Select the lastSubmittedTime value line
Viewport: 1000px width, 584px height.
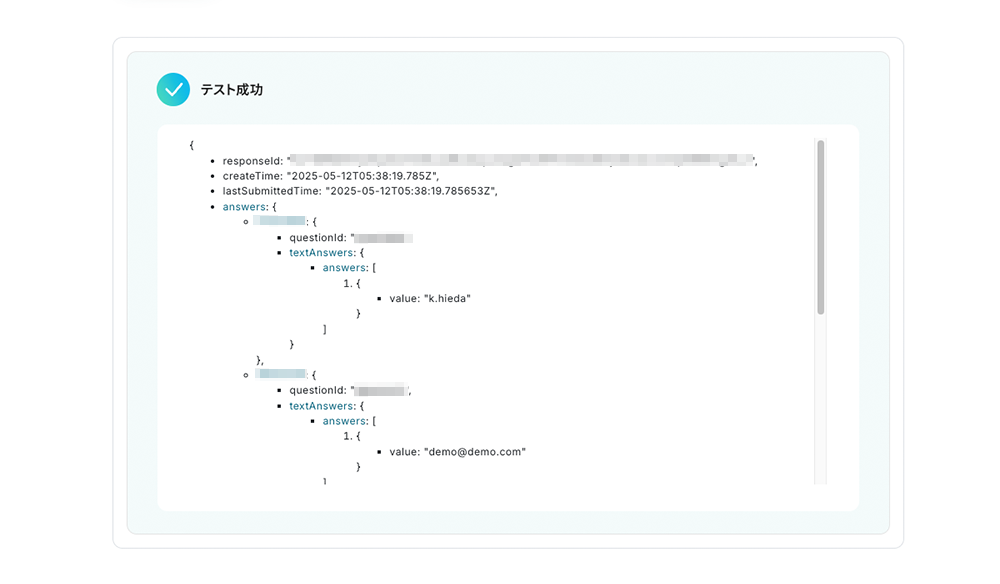click(x=360, y=191)
